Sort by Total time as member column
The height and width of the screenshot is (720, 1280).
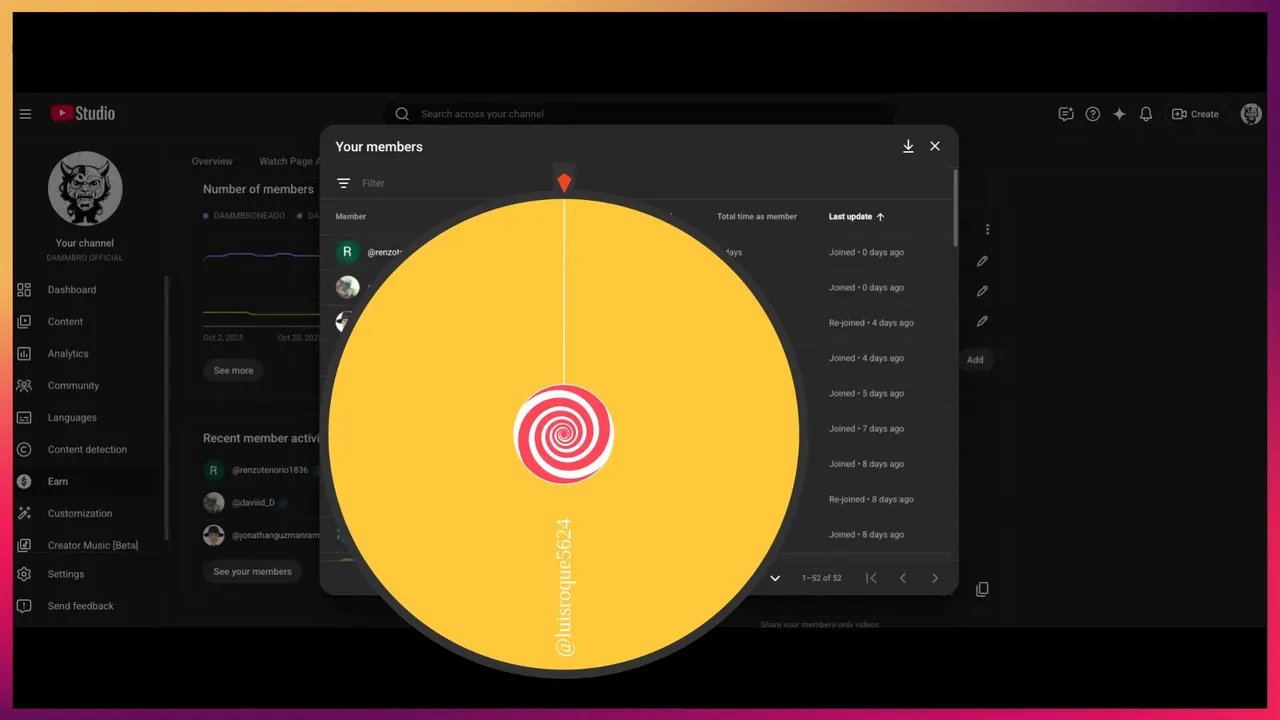point(757,217)
